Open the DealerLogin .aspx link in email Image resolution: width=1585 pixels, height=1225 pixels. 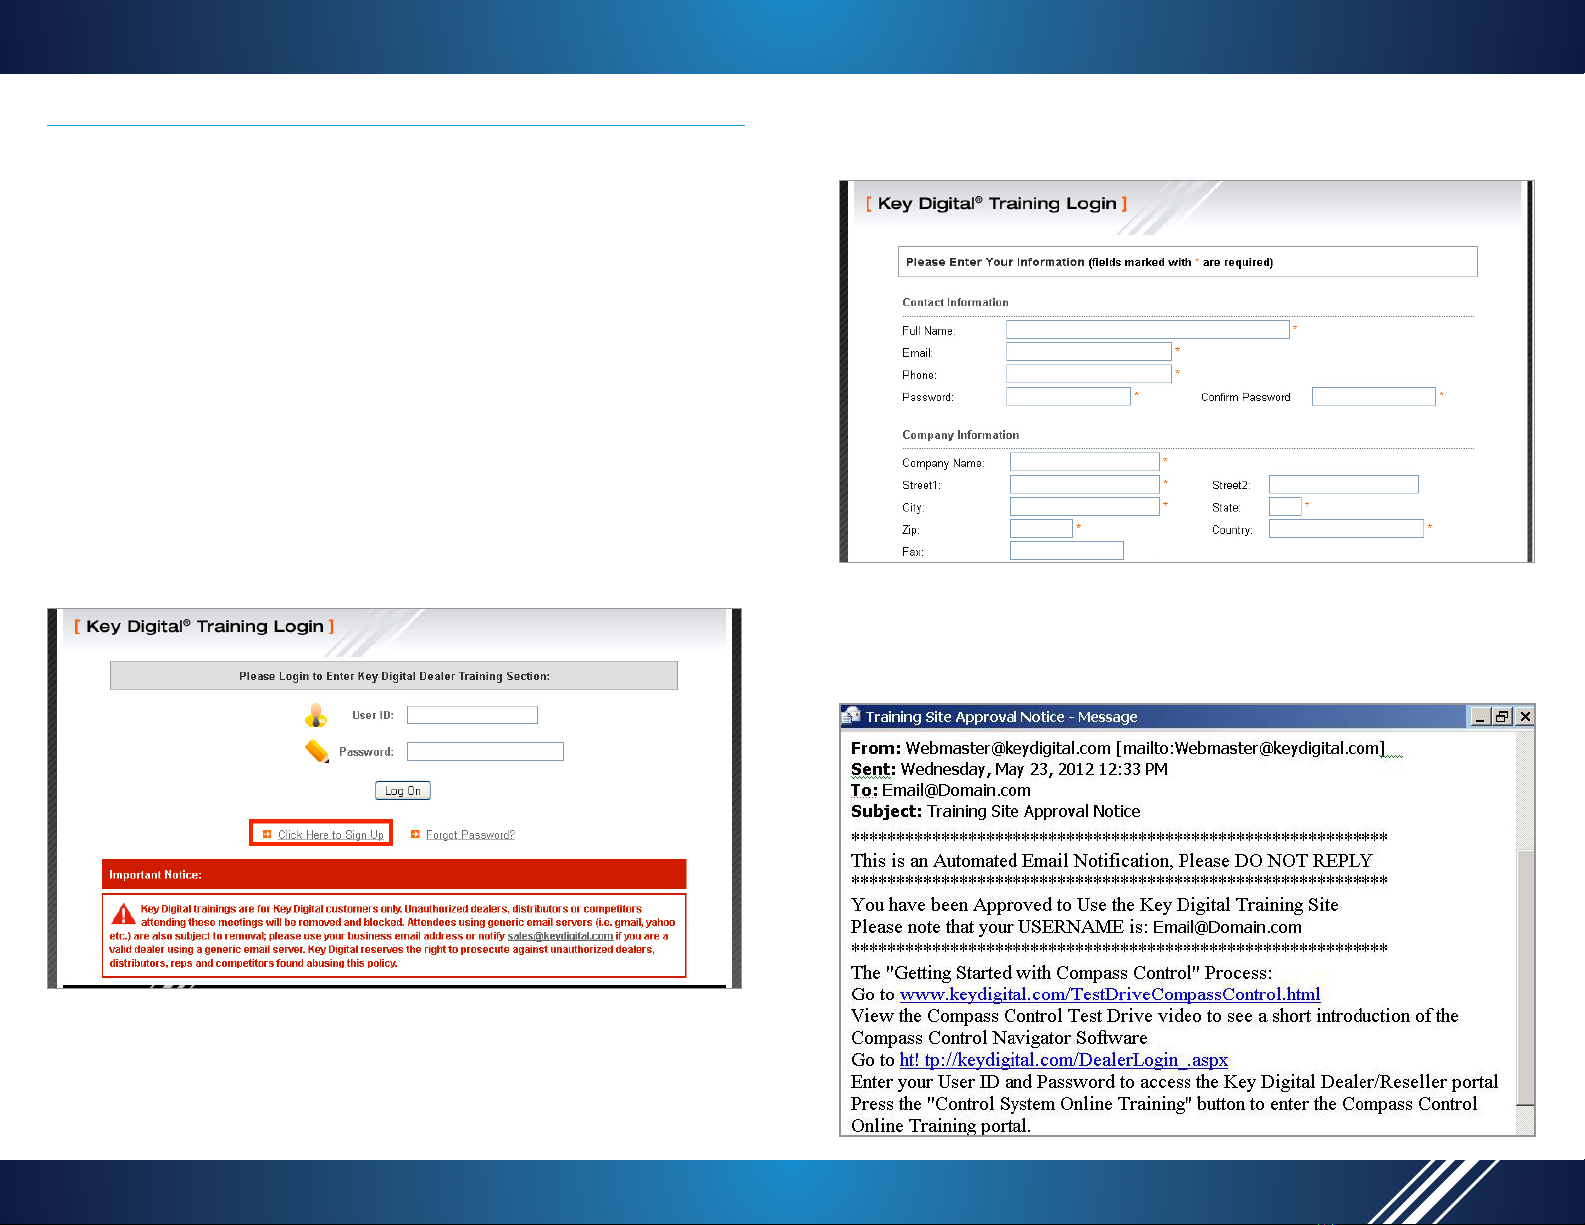[1063, 1060]
